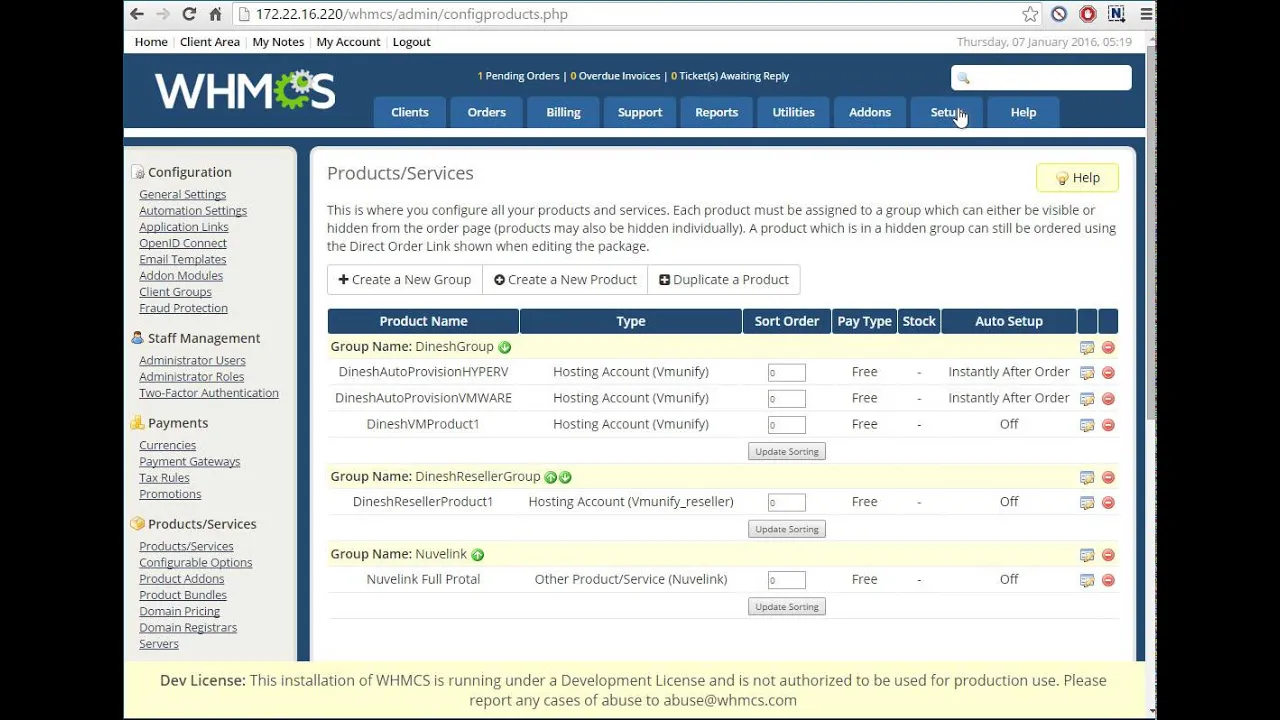Click the yellow Help button

[1077, 178]
